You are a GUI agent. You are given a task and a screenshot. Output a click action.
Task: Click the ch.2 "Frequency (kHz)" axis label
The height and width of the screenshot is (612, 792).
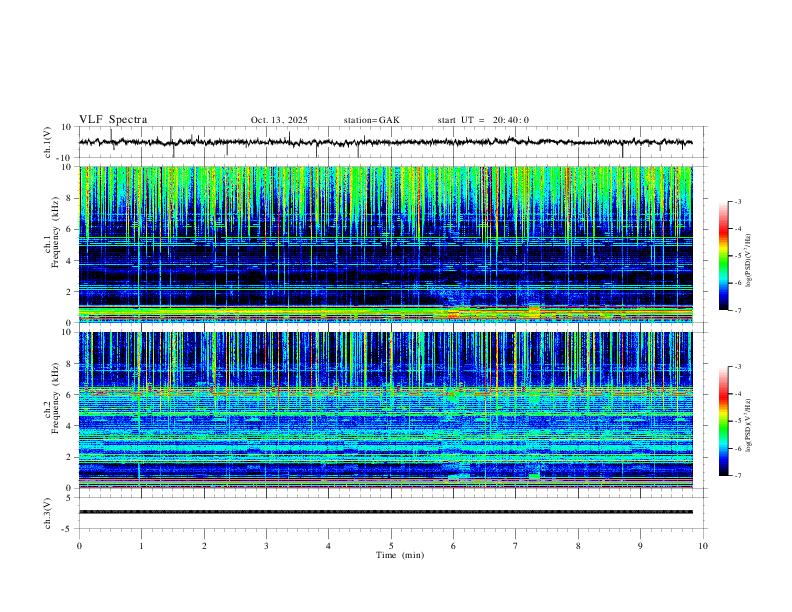point(55,398)
